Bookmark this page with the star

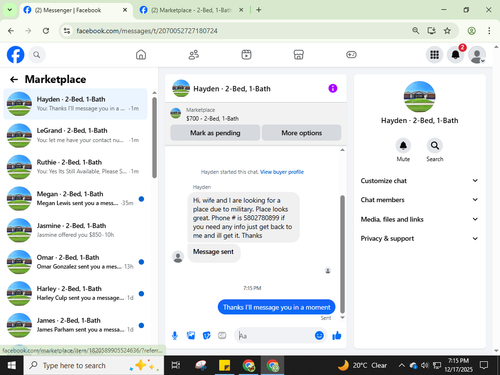click(x=447, y=31)
